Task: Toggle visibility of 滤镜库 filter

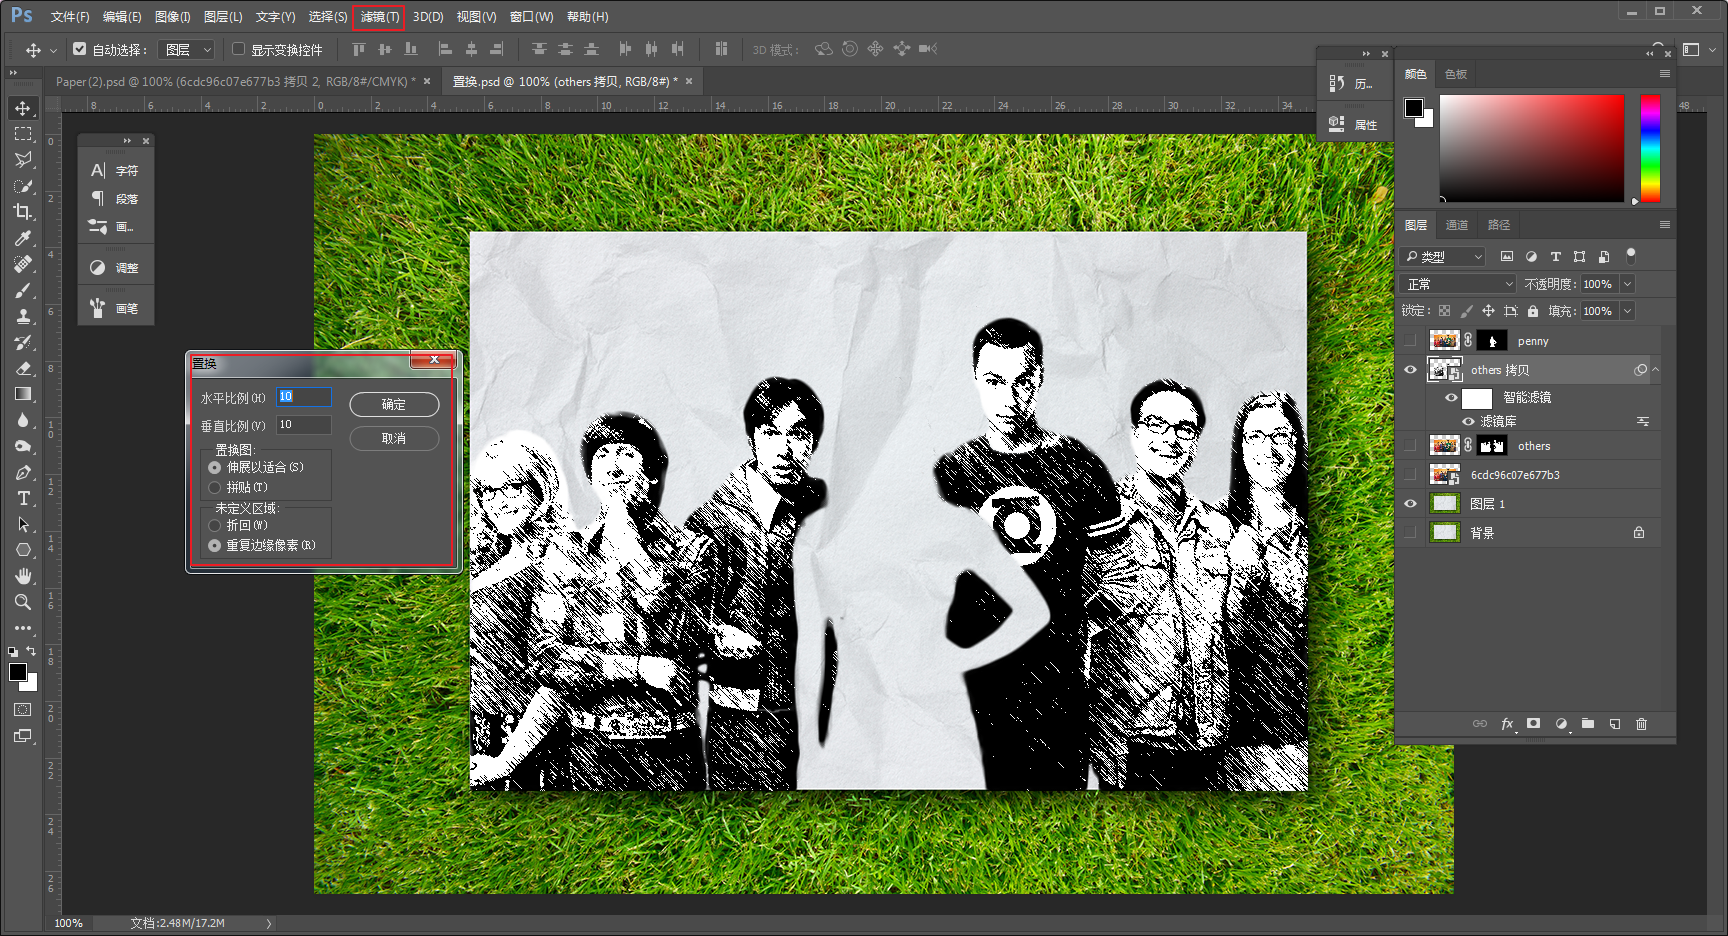Action: tap(1468, 422)
